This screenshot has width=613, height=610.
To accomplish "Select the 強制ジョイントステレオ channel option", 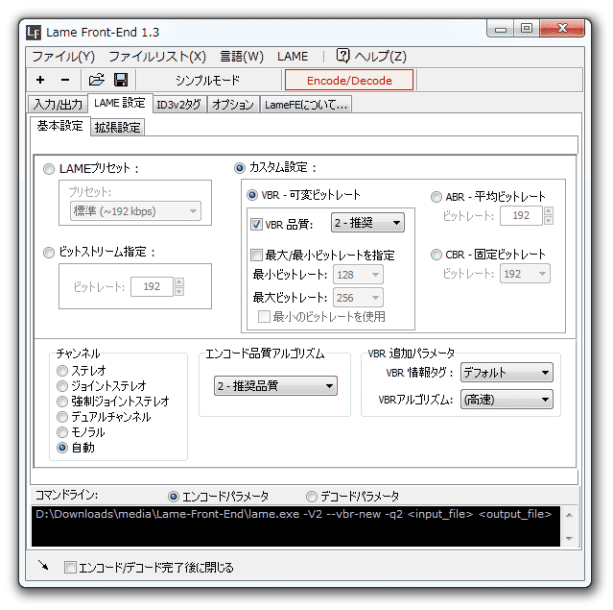I will (x=62, y=401).
